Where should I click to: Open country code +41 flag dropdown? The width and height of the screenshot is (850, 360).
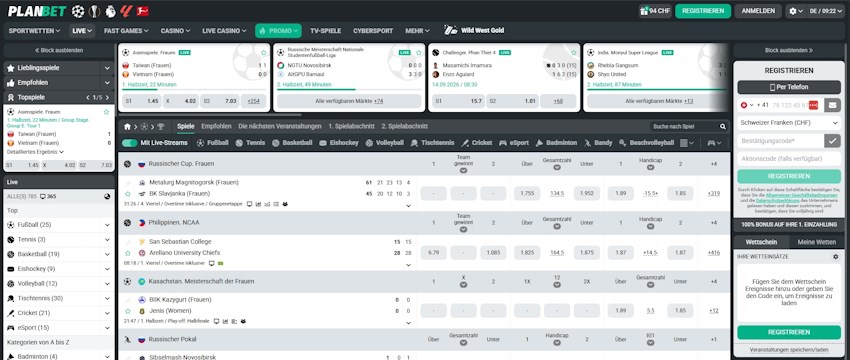point(747,105)
